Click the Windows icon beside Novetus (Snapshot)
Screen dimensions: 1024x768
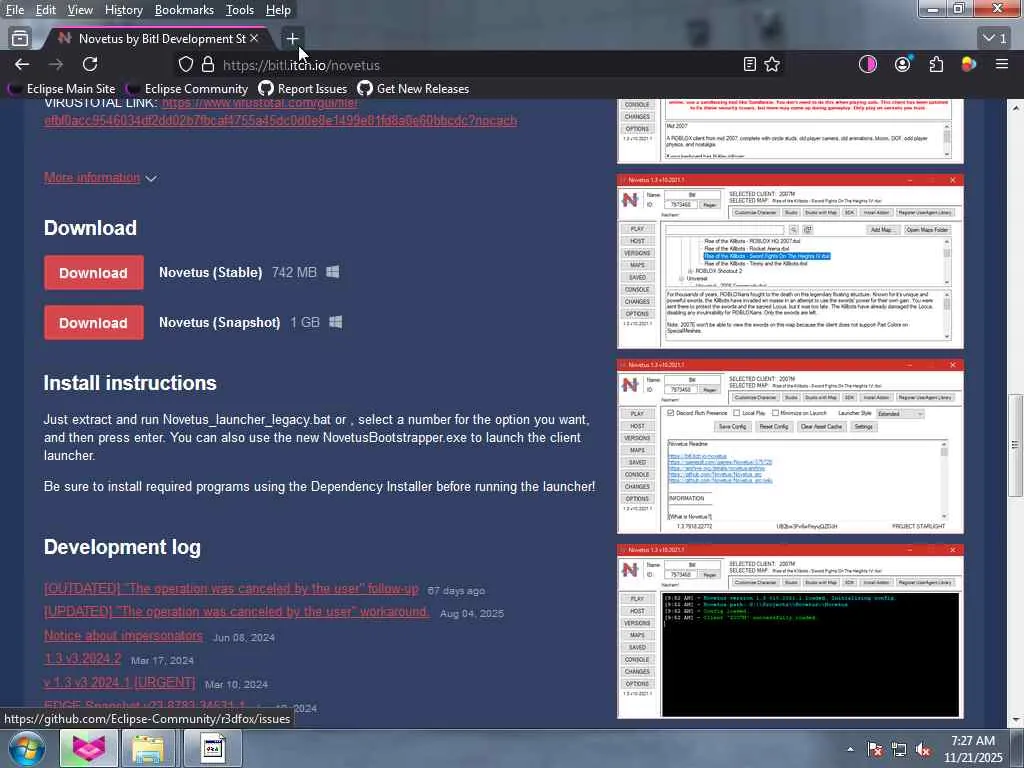point(336,322)
